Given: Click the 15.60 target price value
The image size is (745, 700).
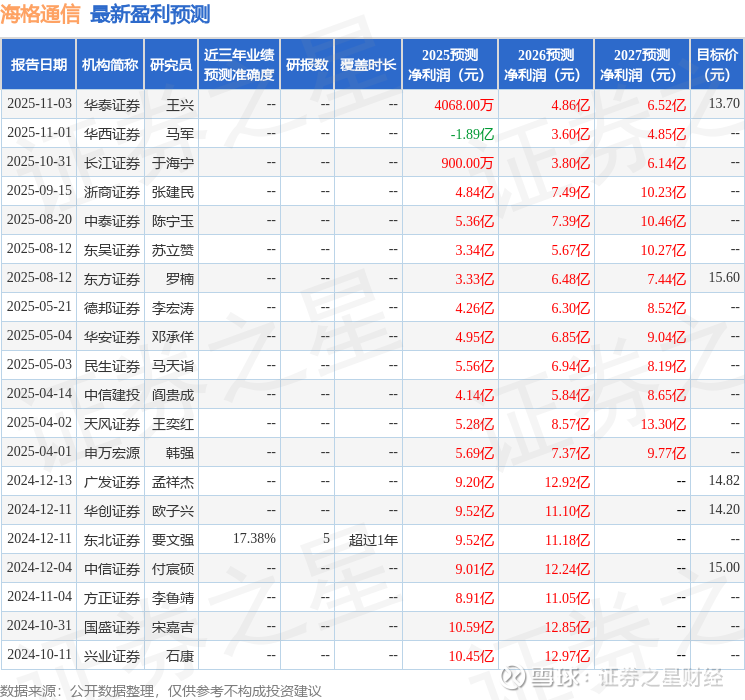Looking at the screenshot, I should point(724,277).
